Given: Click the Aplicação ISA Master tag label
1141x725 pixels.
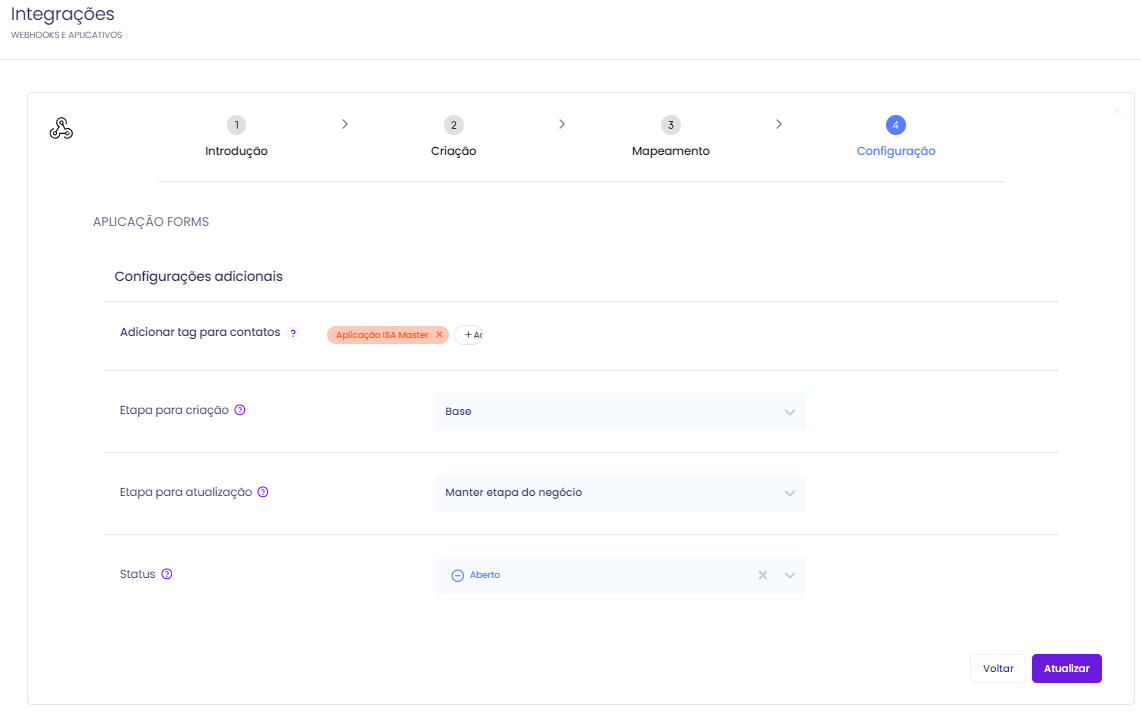Looking at the screenshot, I should [x=381, y=335].
